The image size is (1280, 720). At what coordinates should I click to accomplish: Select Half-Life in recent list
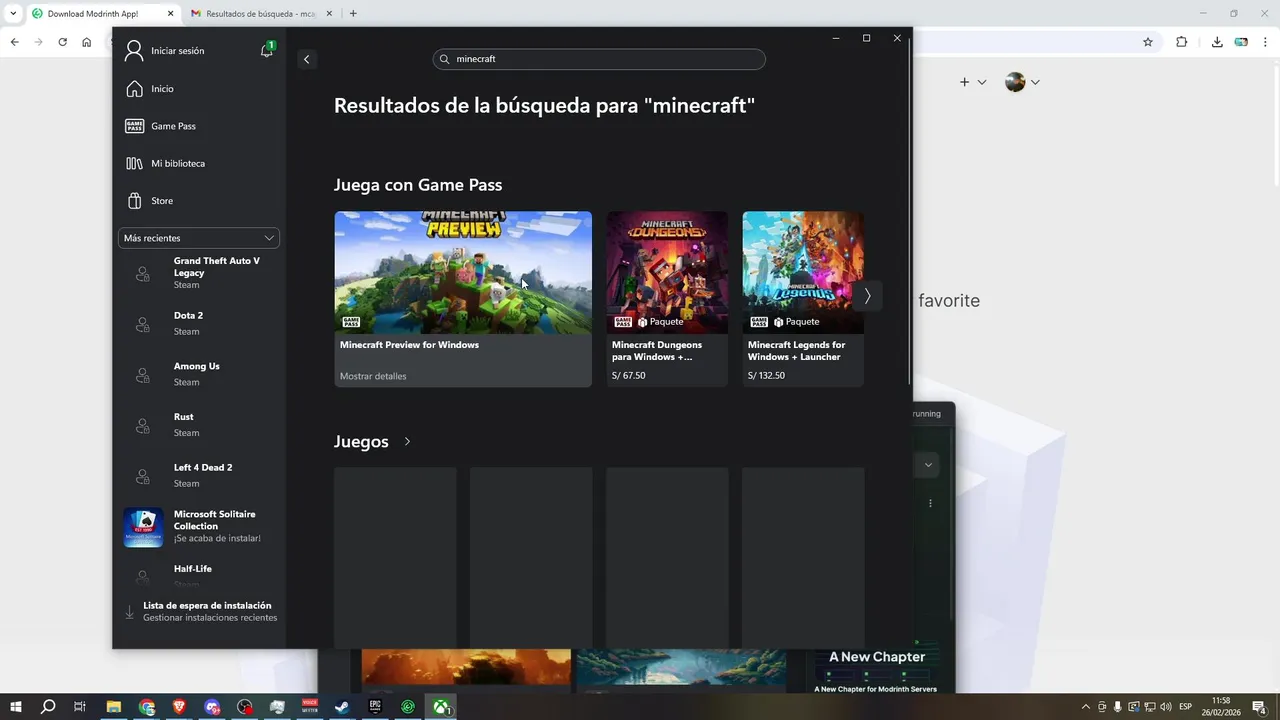tap(199, 575)
